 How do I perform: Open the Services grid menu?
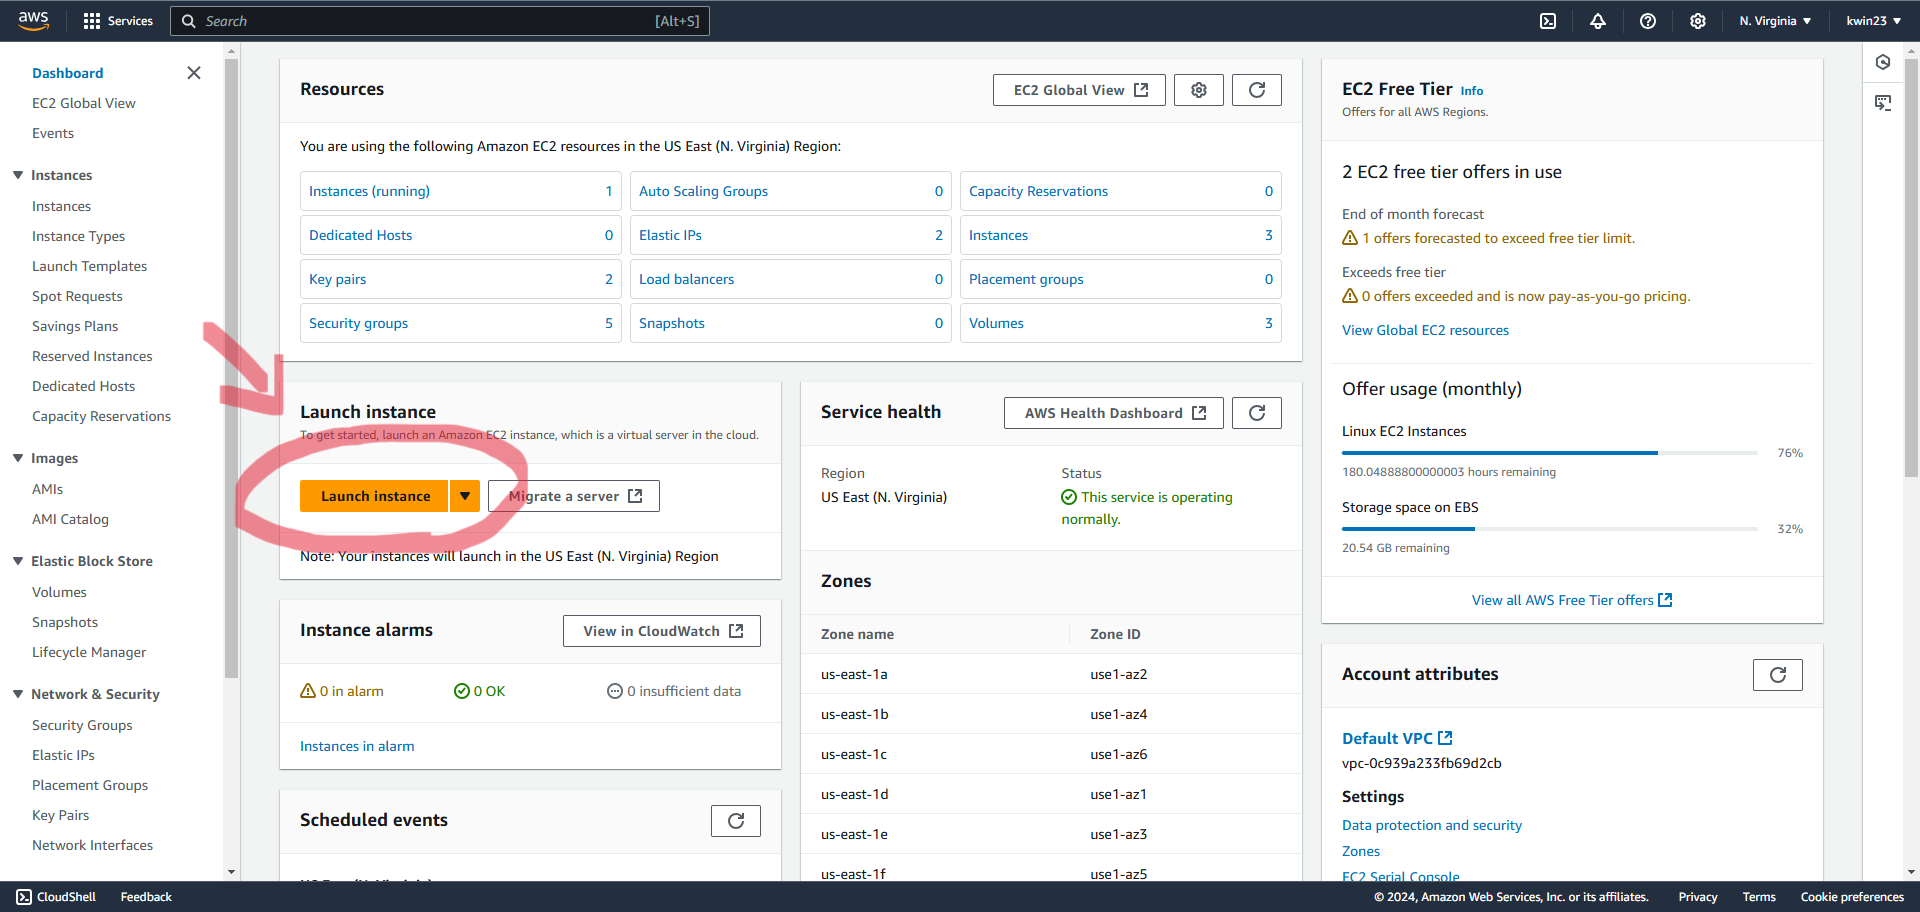[x=118, y=21]
